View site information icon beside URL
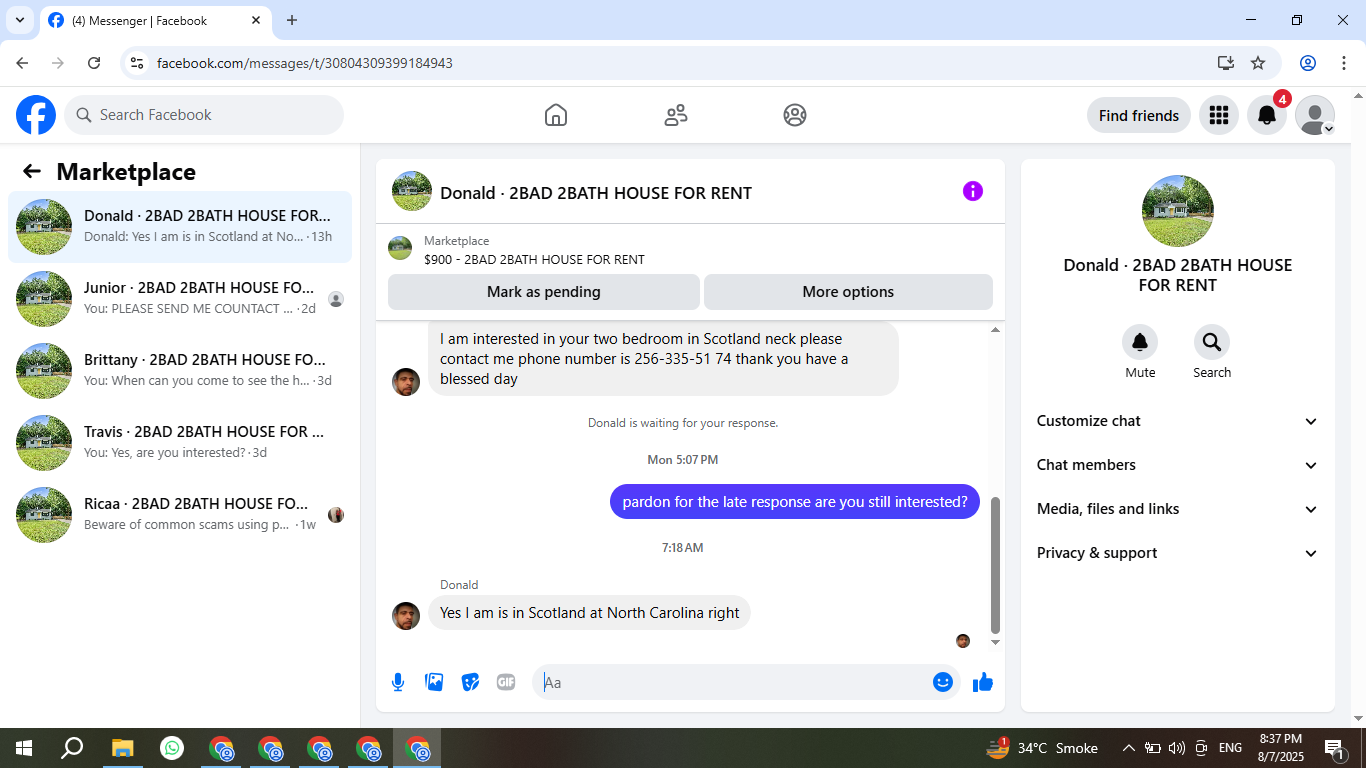The width and height of the screenshot is (1366, 768). 138,63
